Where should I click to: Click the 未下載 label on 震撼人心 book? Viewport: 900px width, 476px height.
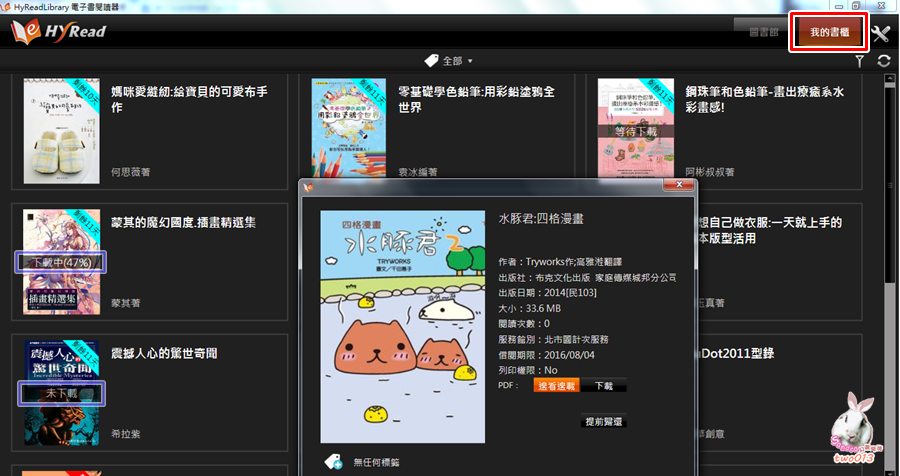click(x=62, y=393)
